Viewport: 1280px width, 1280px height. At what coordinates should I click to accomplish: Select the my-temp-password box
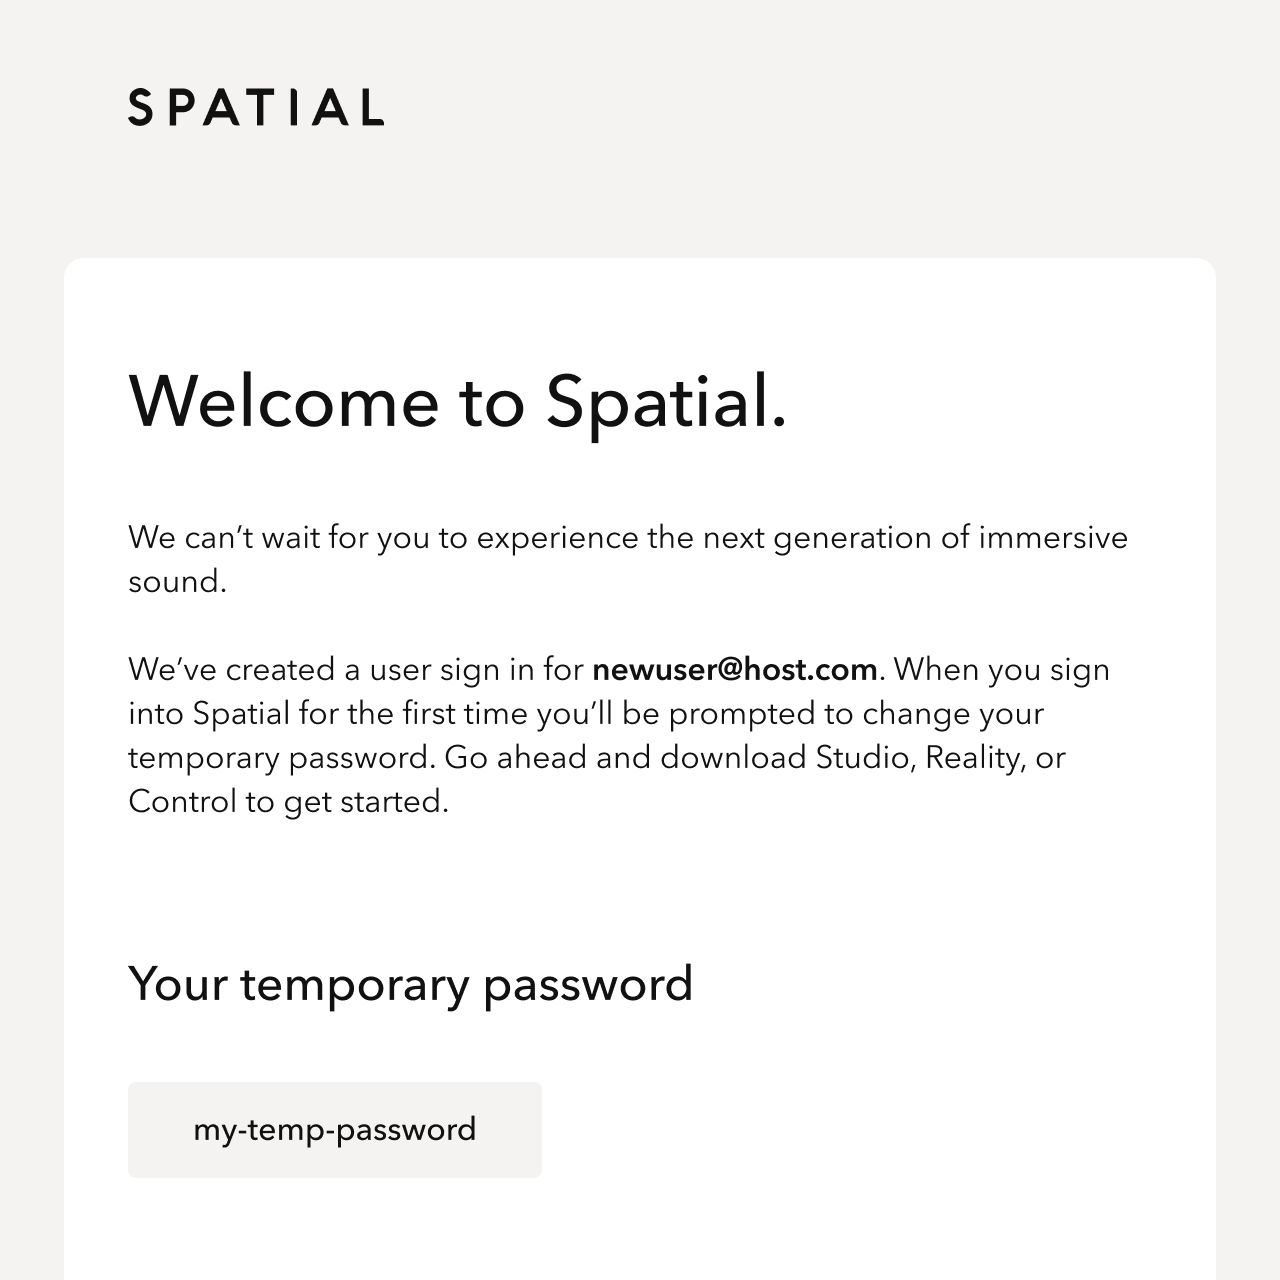pos(335,1130)
